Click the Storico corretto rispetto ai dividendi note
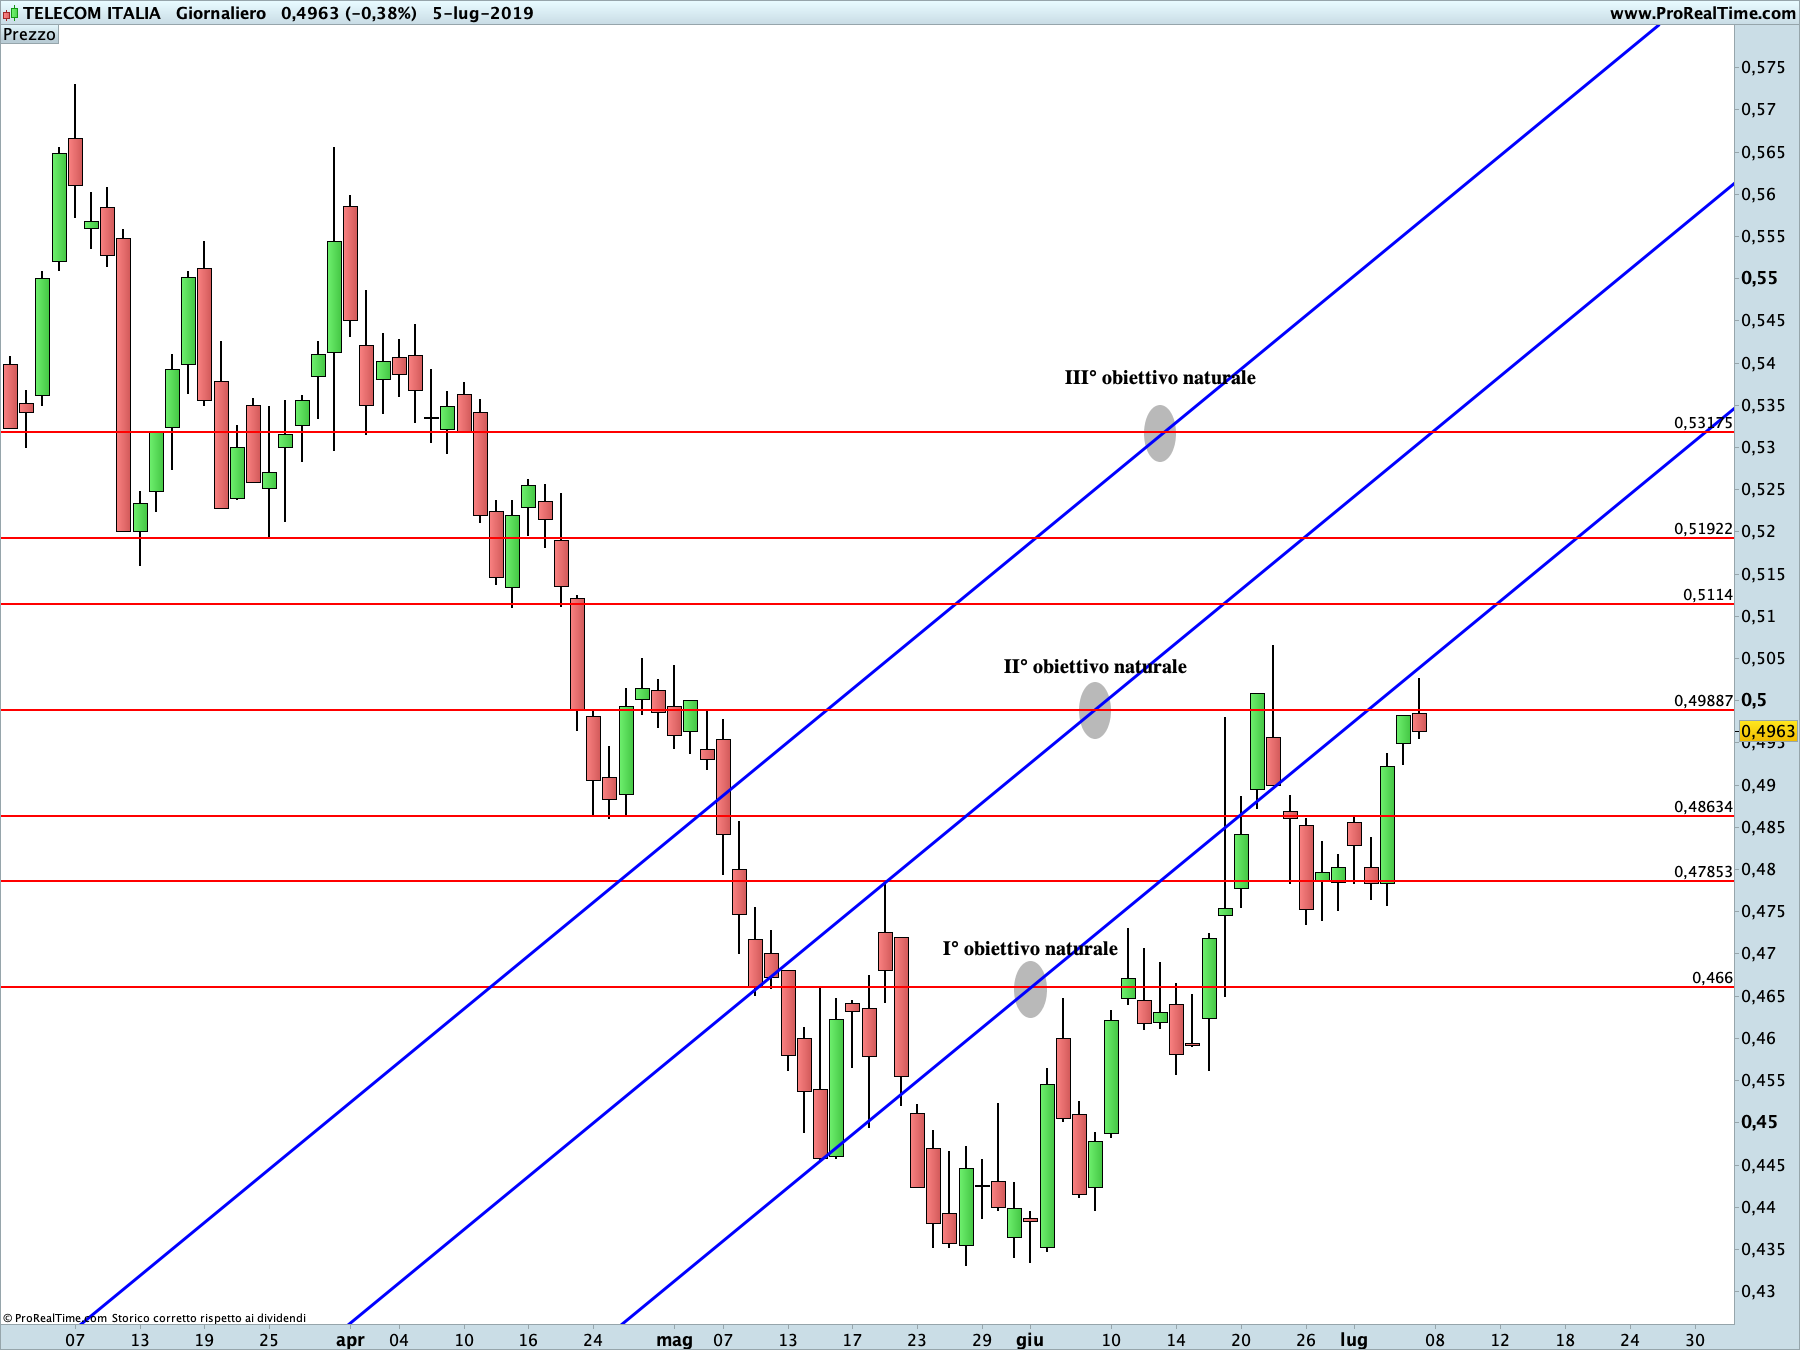This screenshot has width=1800, height=1350. coord(209,1318)
